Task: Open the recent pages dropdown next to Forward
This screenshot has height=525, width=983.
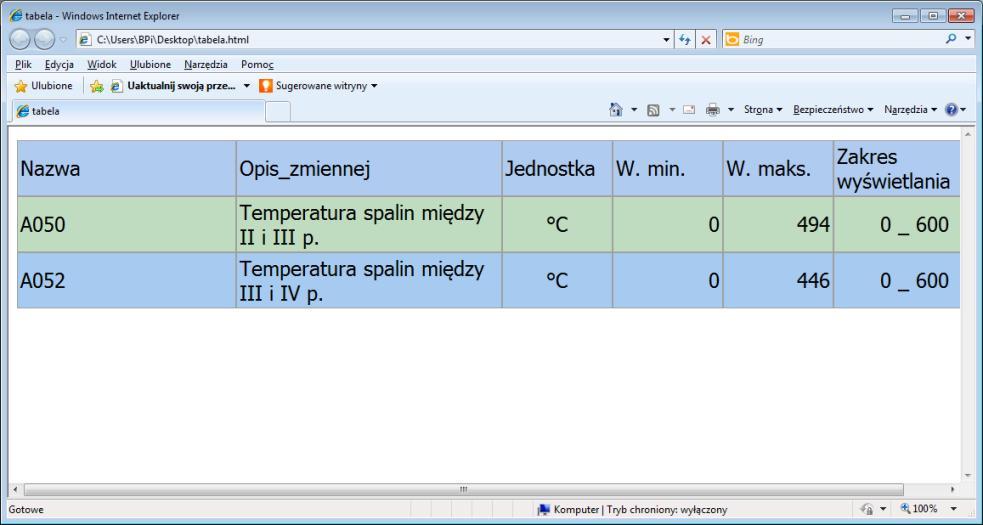Action: (63, 40)
